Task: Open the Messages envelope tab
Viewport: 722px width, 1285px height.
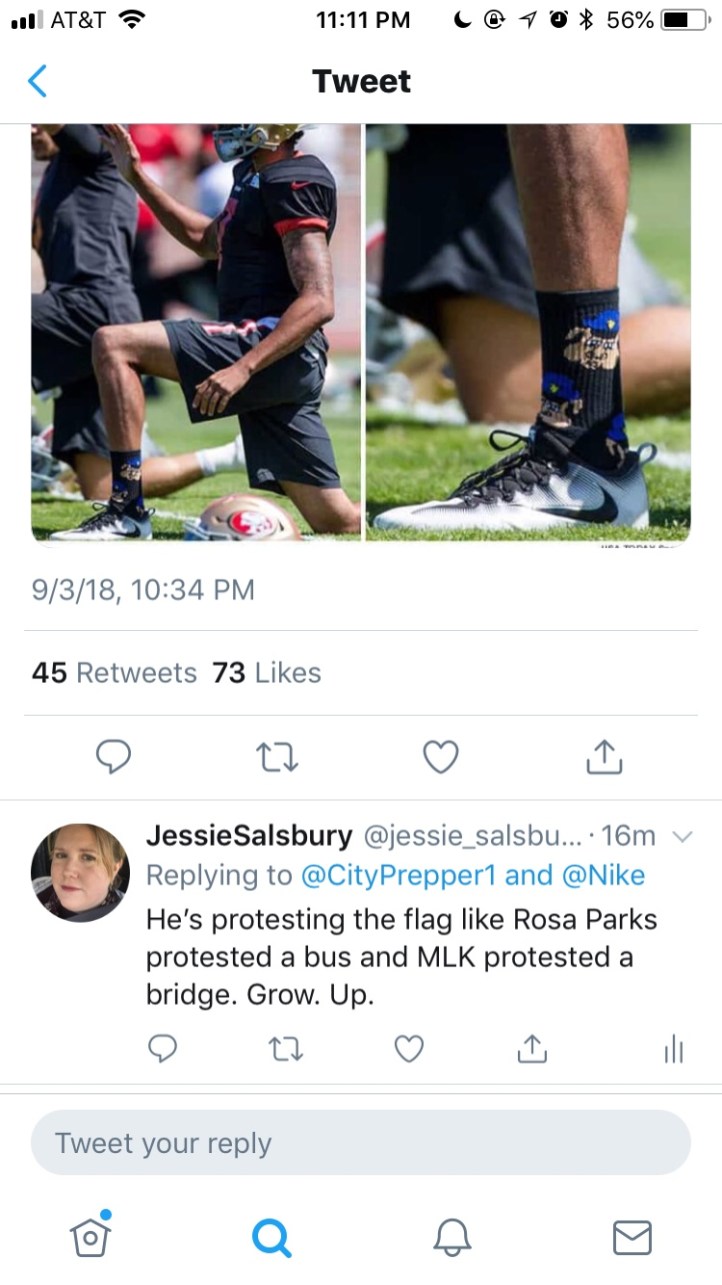Action: (x=631, y=1238)
